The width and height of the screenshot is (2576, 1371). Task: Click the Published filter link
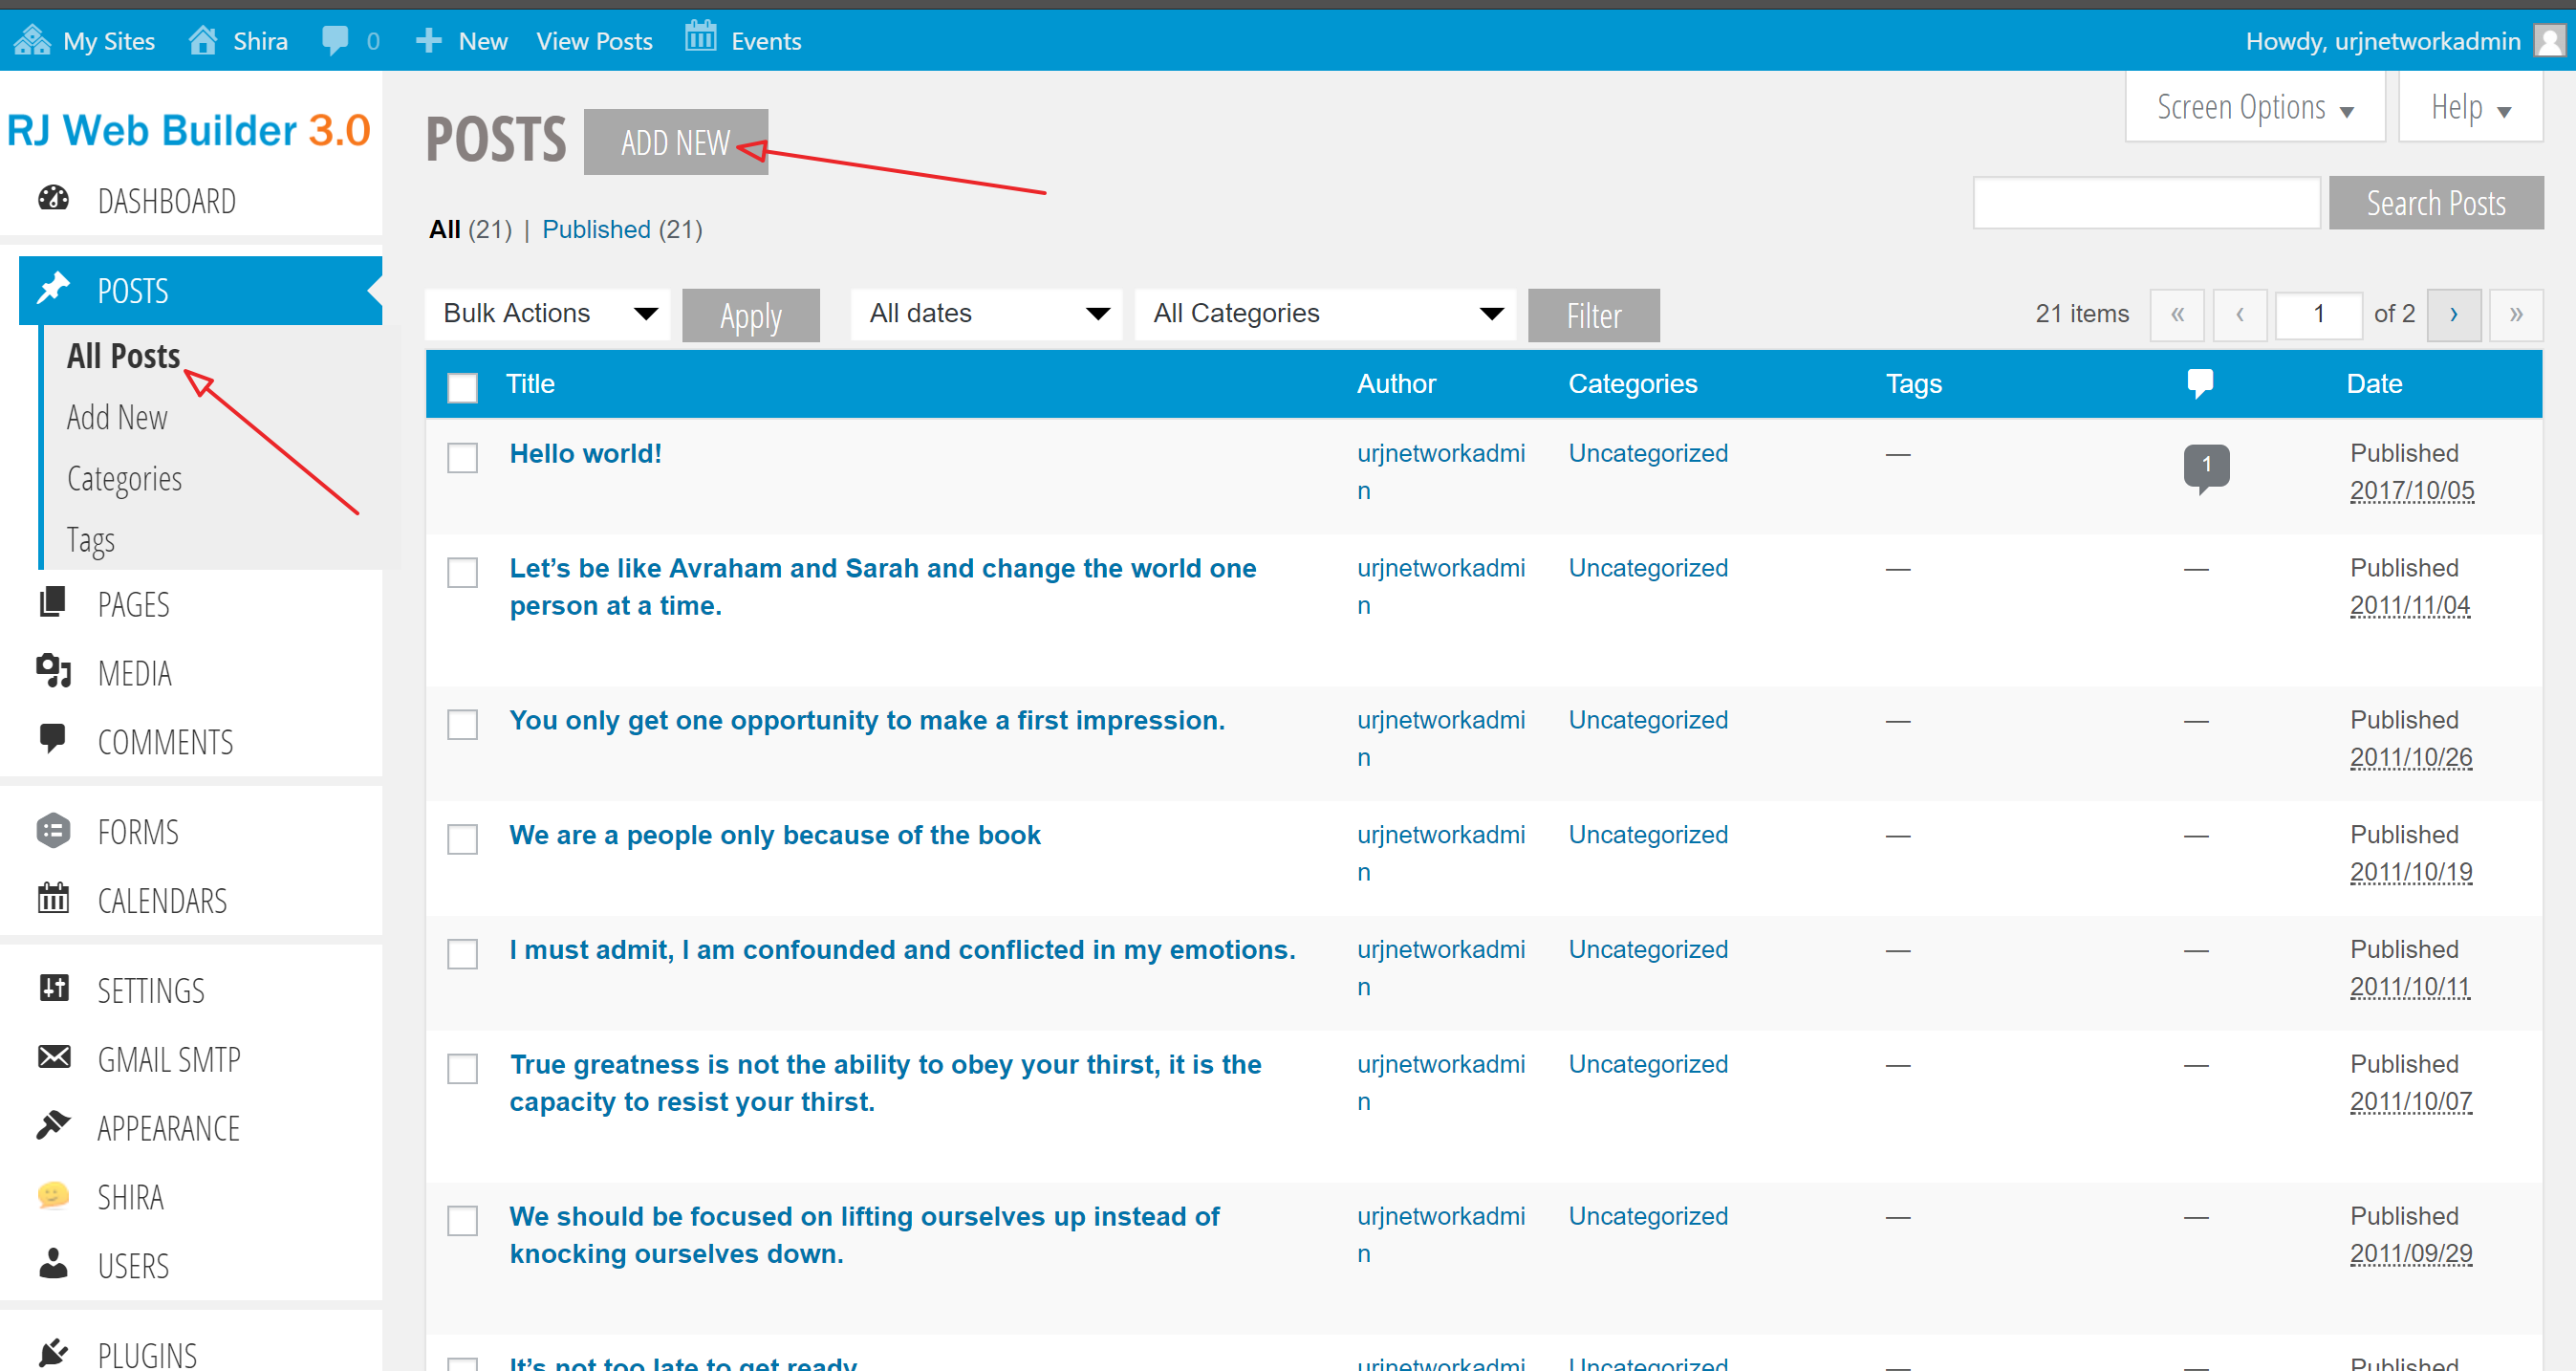pos(596,230)
